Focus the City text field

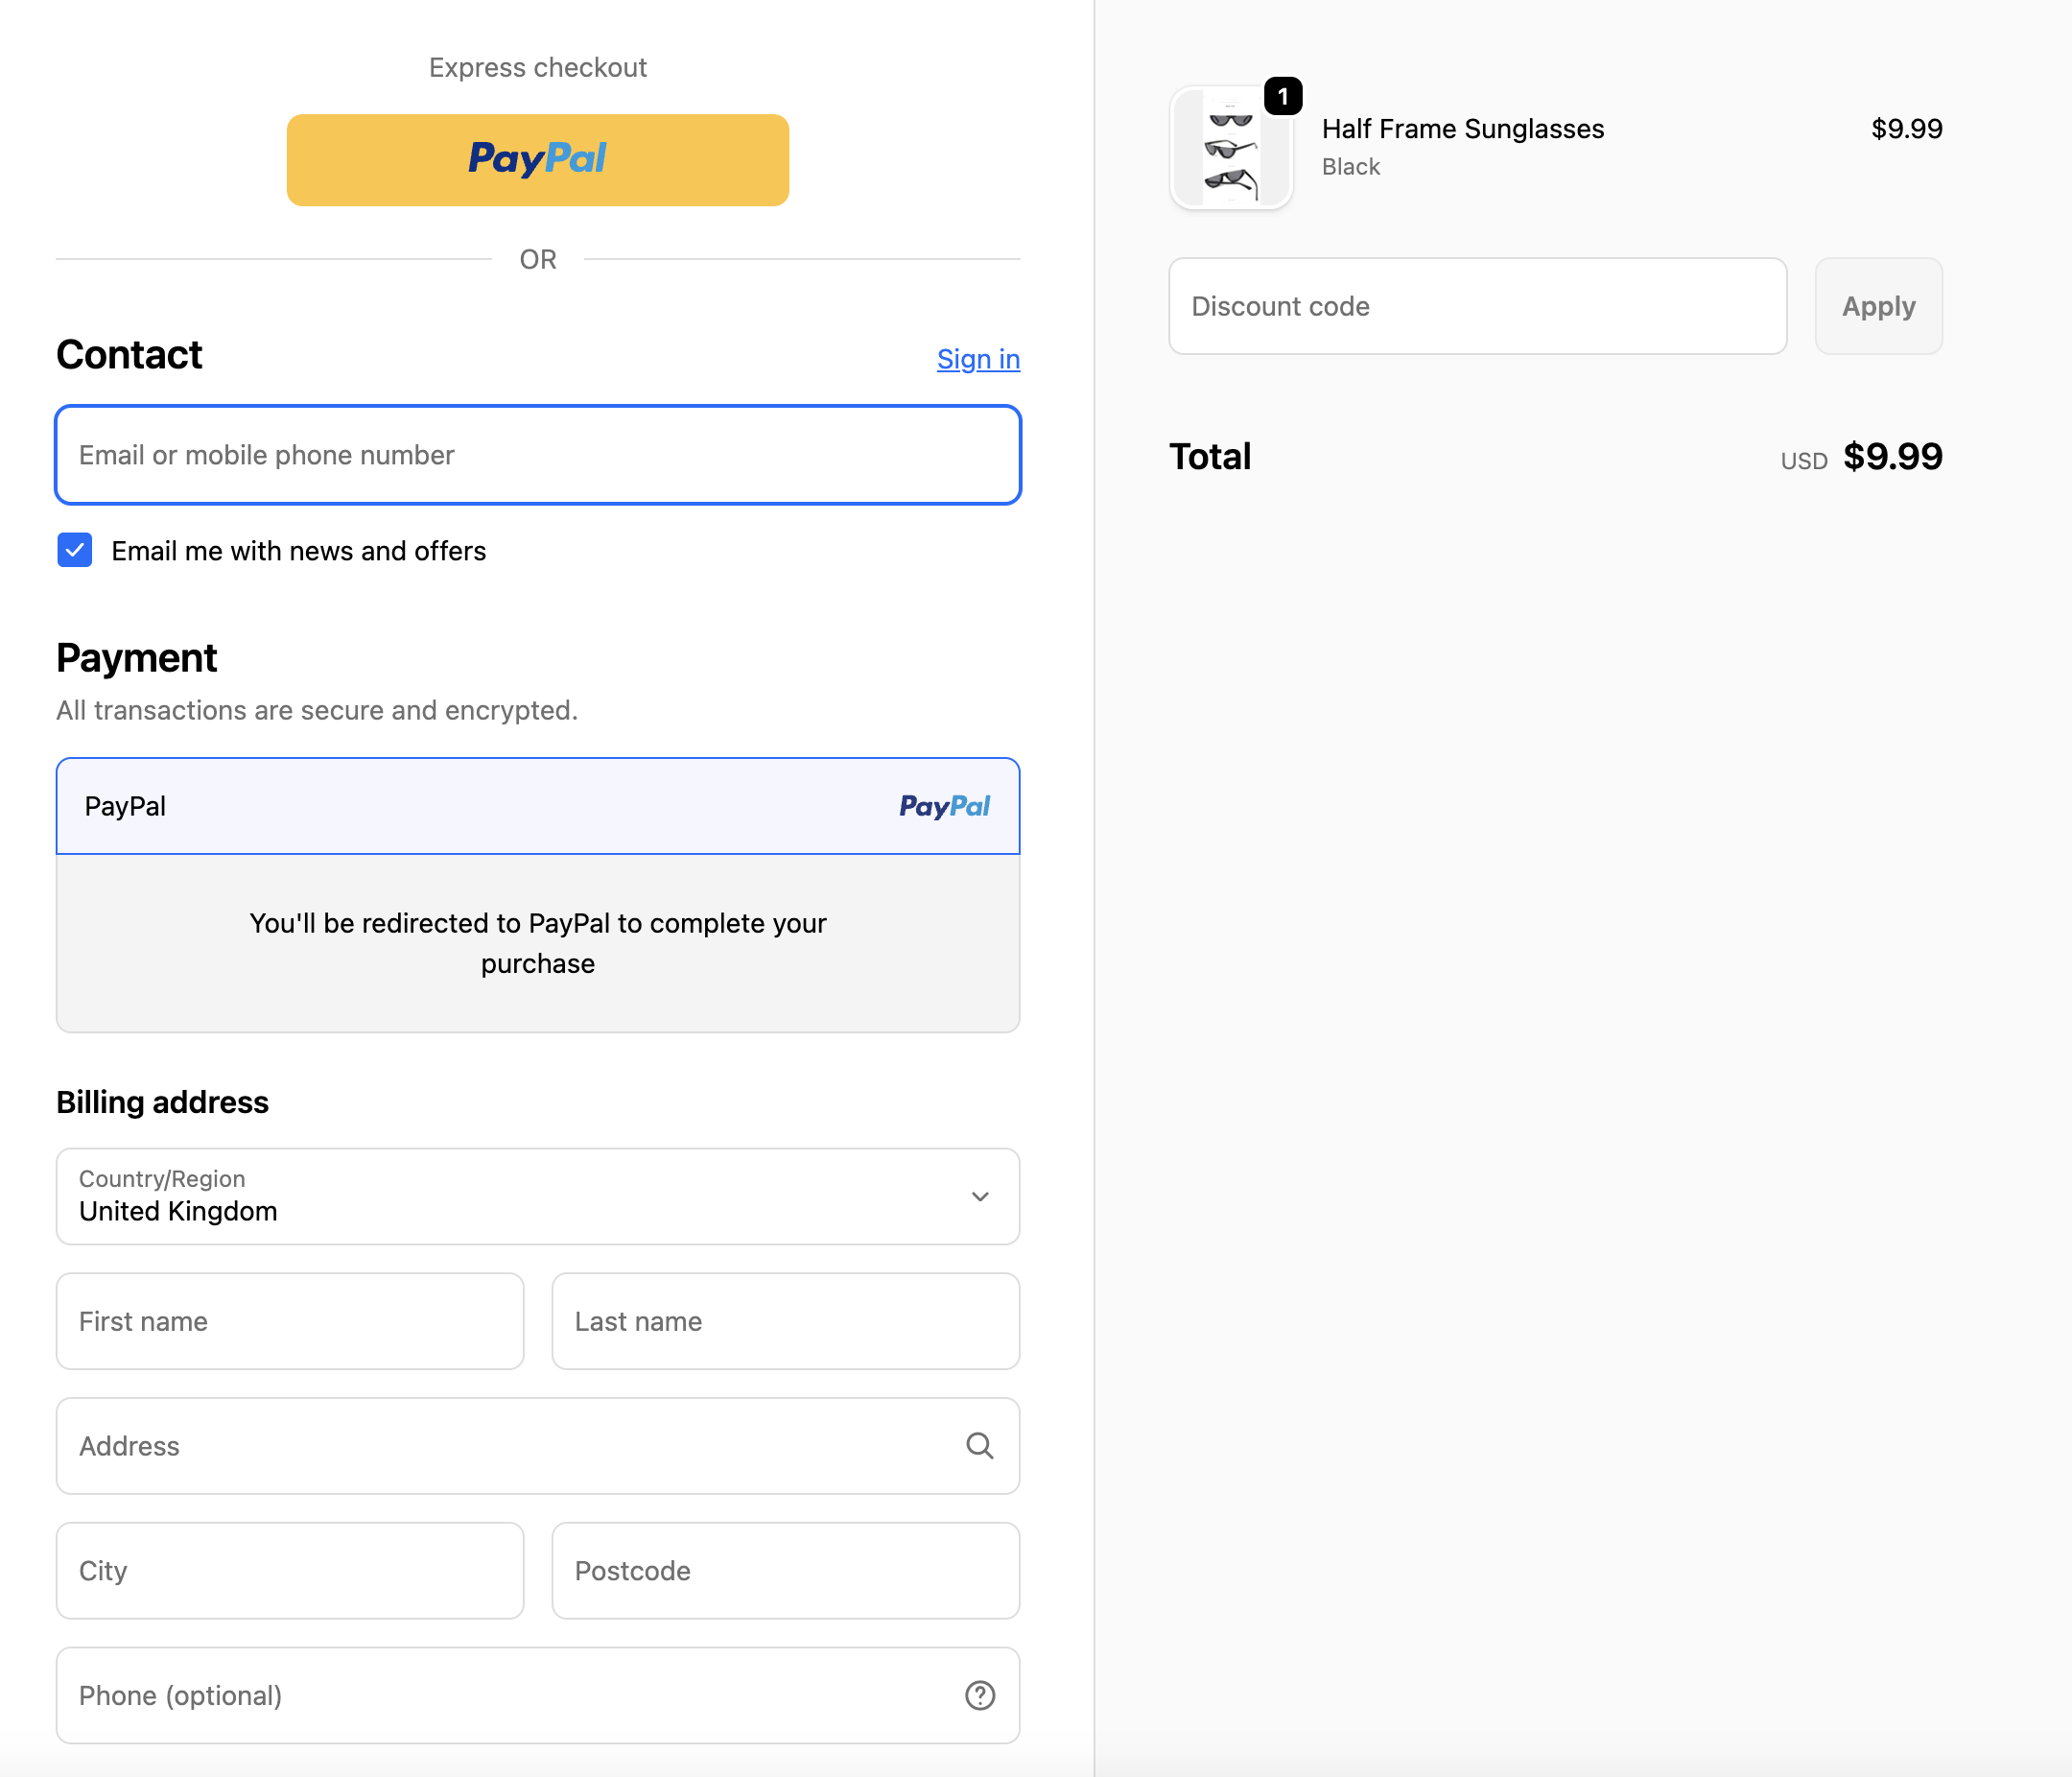[289, 1570]
